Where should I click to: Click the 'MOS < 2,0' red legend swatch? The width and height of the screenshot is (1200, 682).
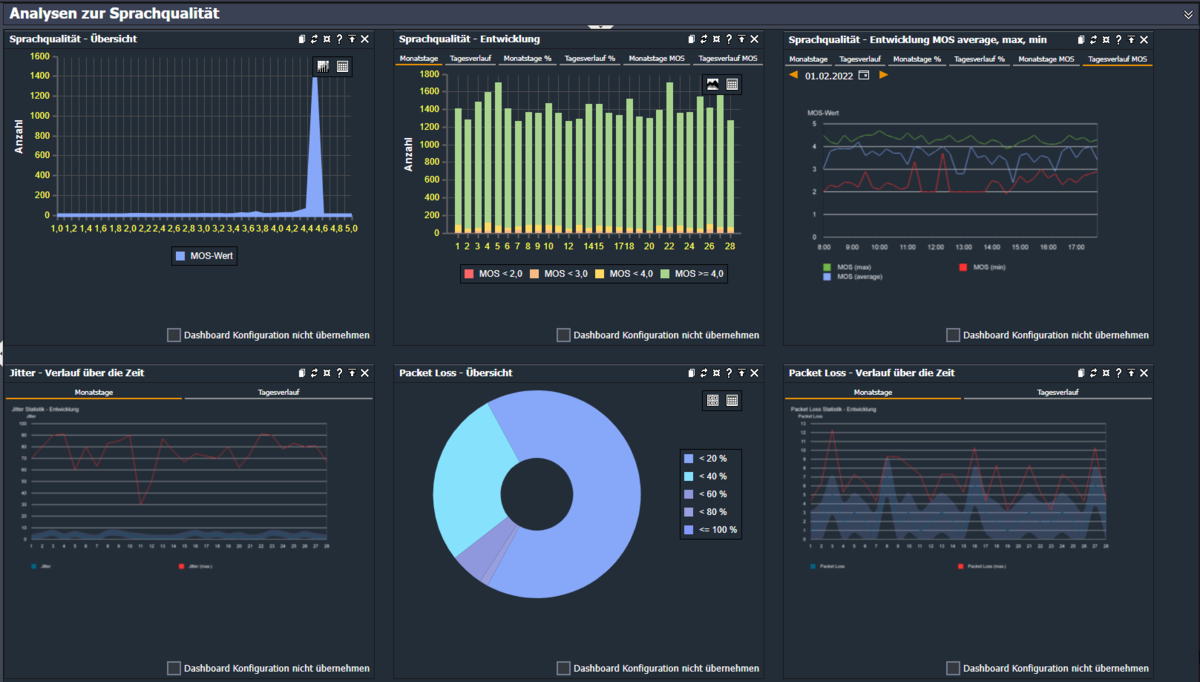[469, 274]
